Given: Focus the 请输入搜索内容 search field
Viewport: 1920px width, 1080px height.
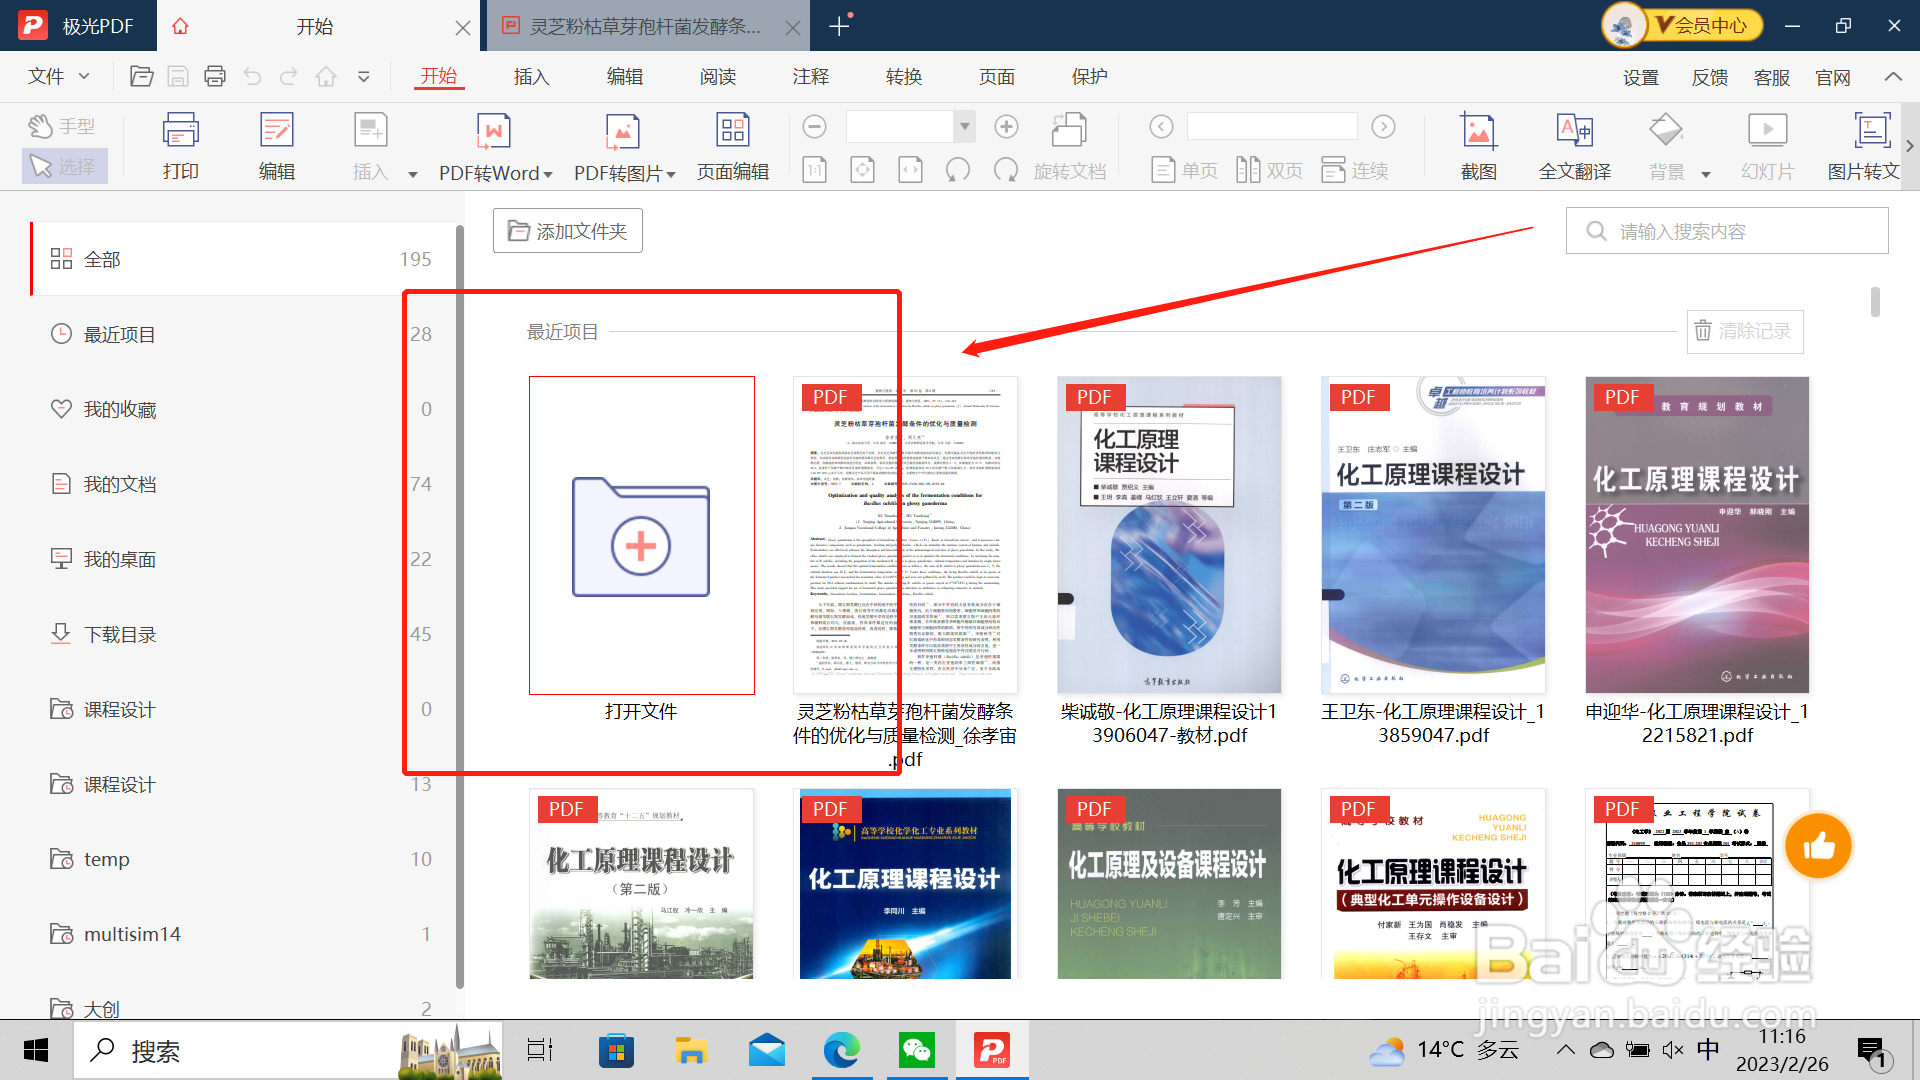Looking at the screenshot, I should (x=1727, y=231).
